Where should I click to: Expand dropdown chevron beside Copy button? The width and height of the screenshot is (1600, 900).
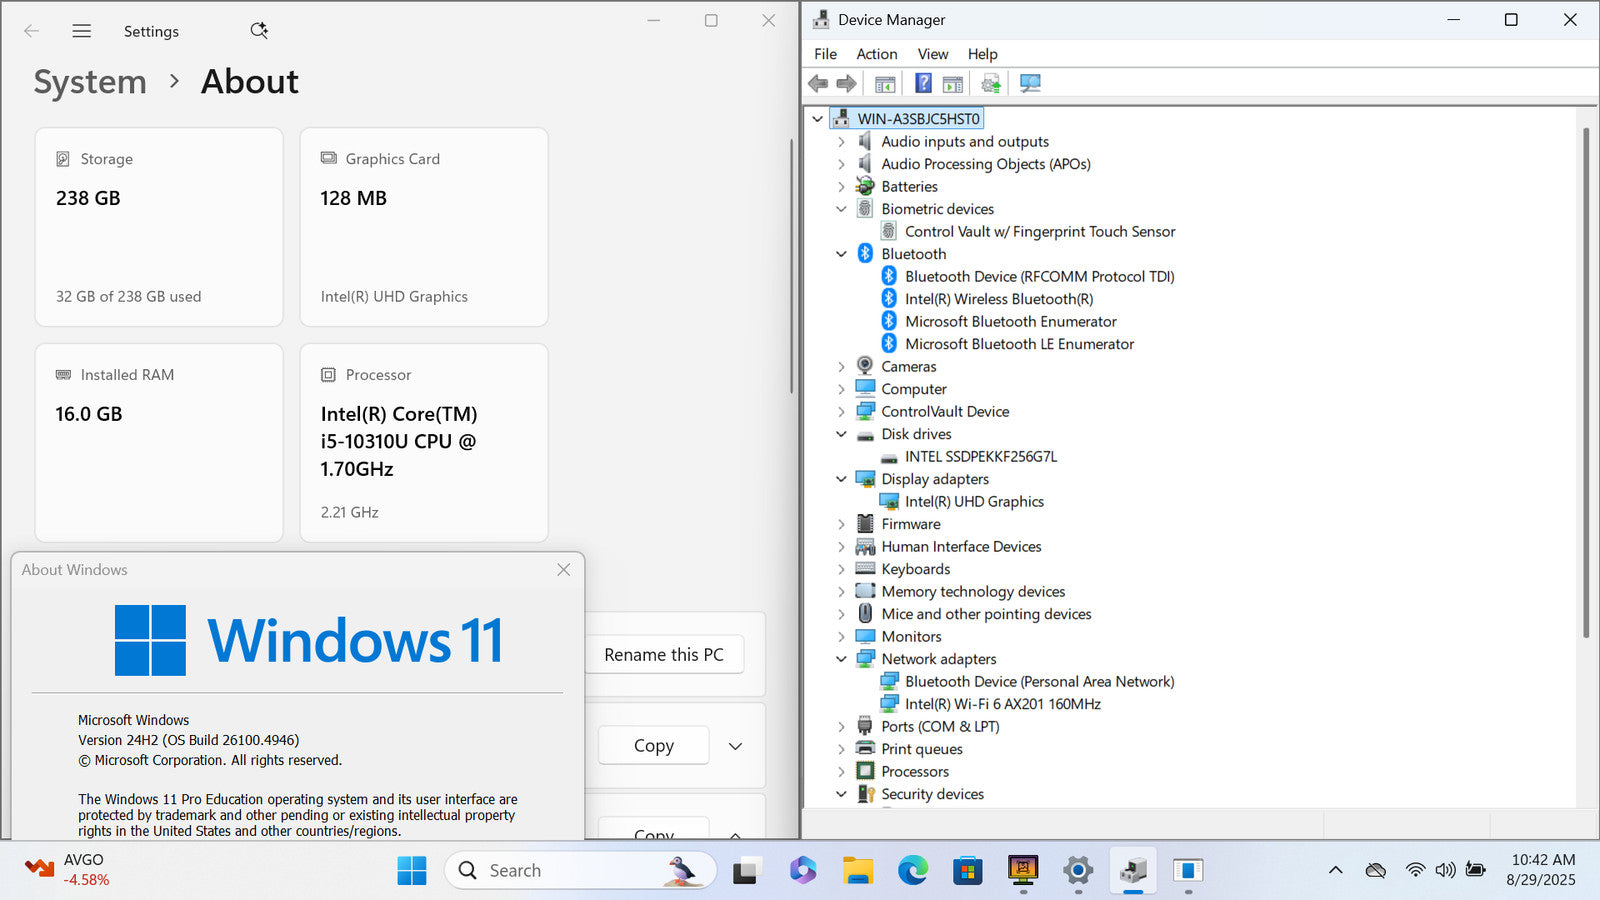[735, 746]
